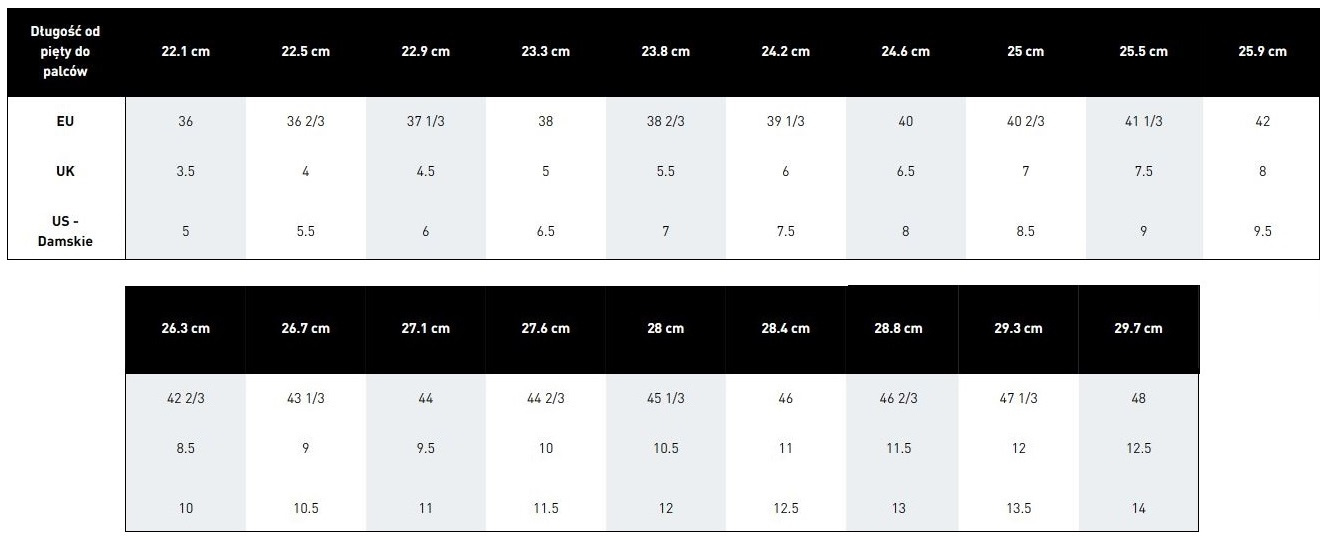Select the UK row label
The height and width of the screenshot is (537, 1327).
coord(66,171)
